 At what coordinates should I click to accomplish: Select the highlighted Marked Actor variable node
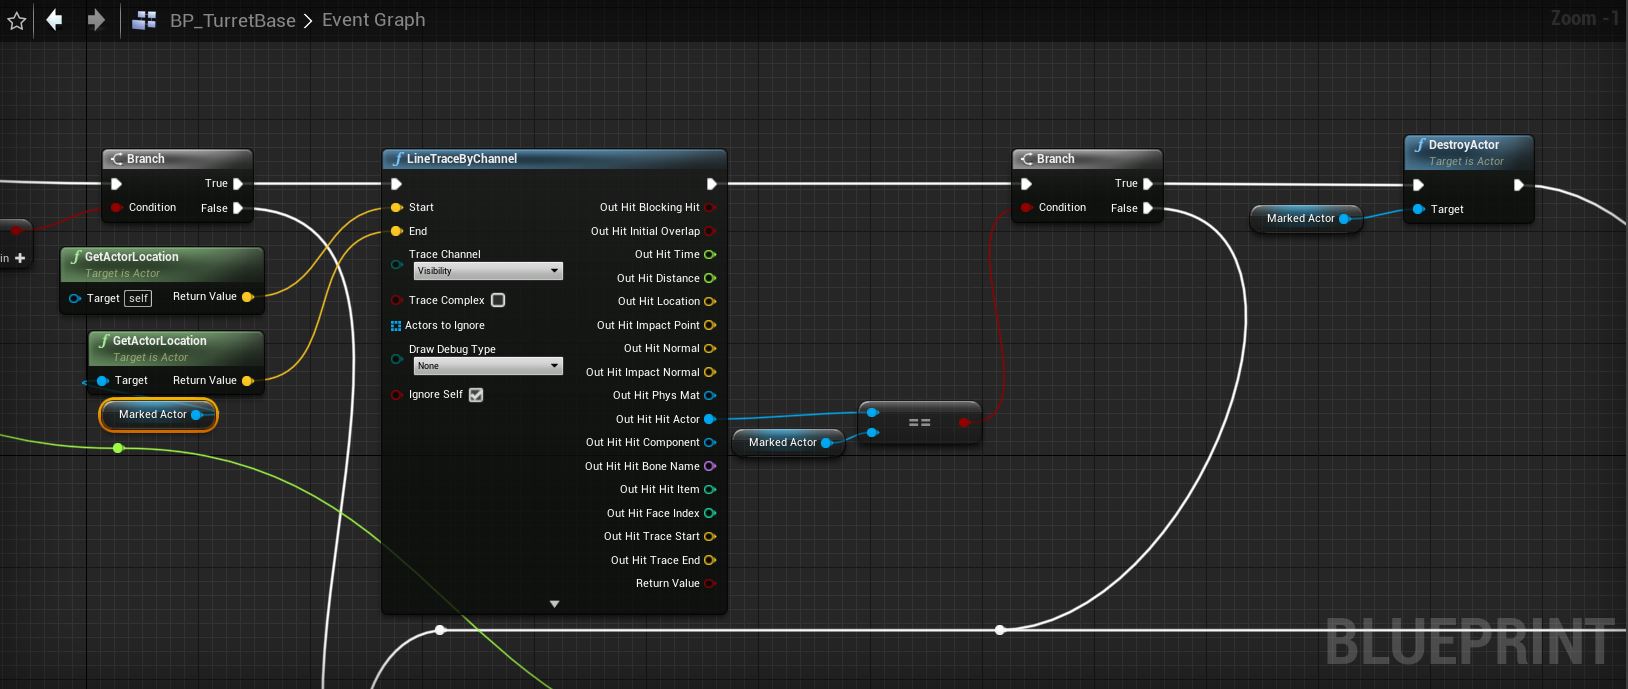[158, 414]
